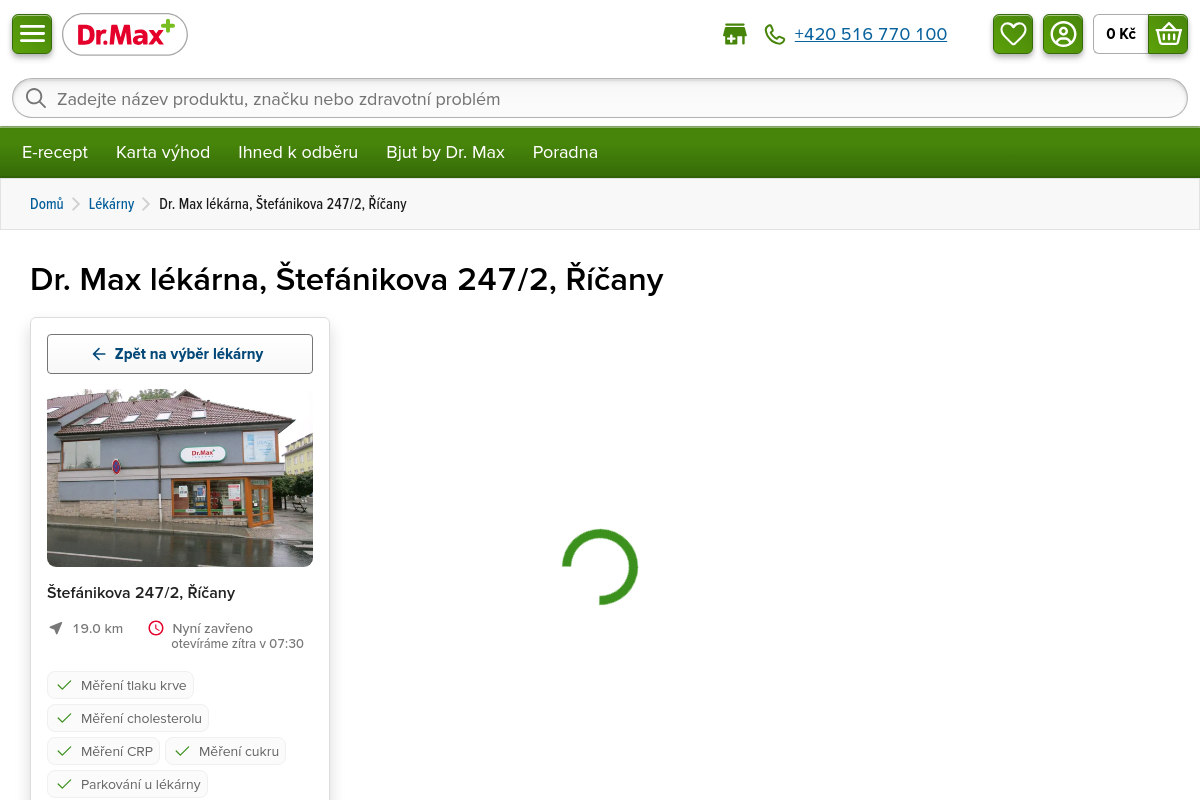Image resolution: width=1200 pixels, height=800 pixels.
Task: Open the hamburger menu
Action: [32, 34]
